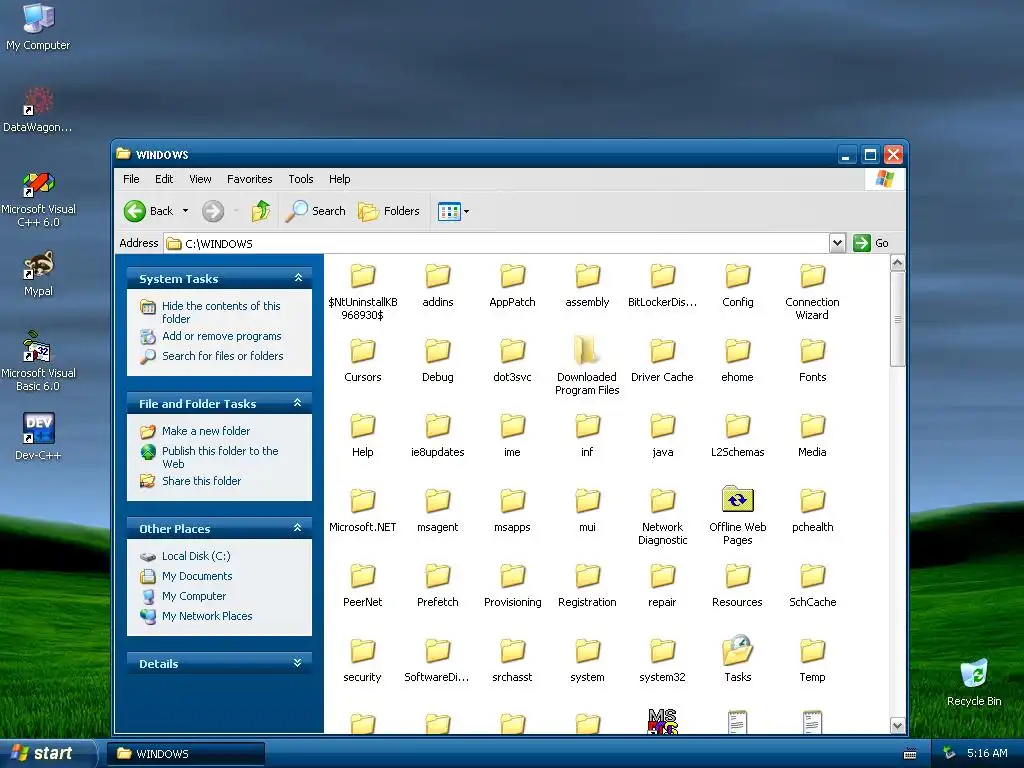Click Make a new folder link
The width and height of the screenshot is (1024, 768).
206,431
